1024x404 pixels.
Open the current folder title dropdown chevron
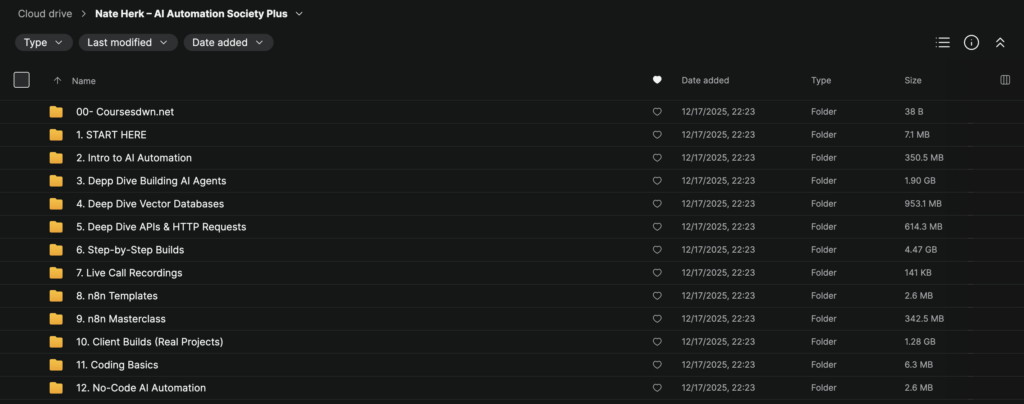299,14
